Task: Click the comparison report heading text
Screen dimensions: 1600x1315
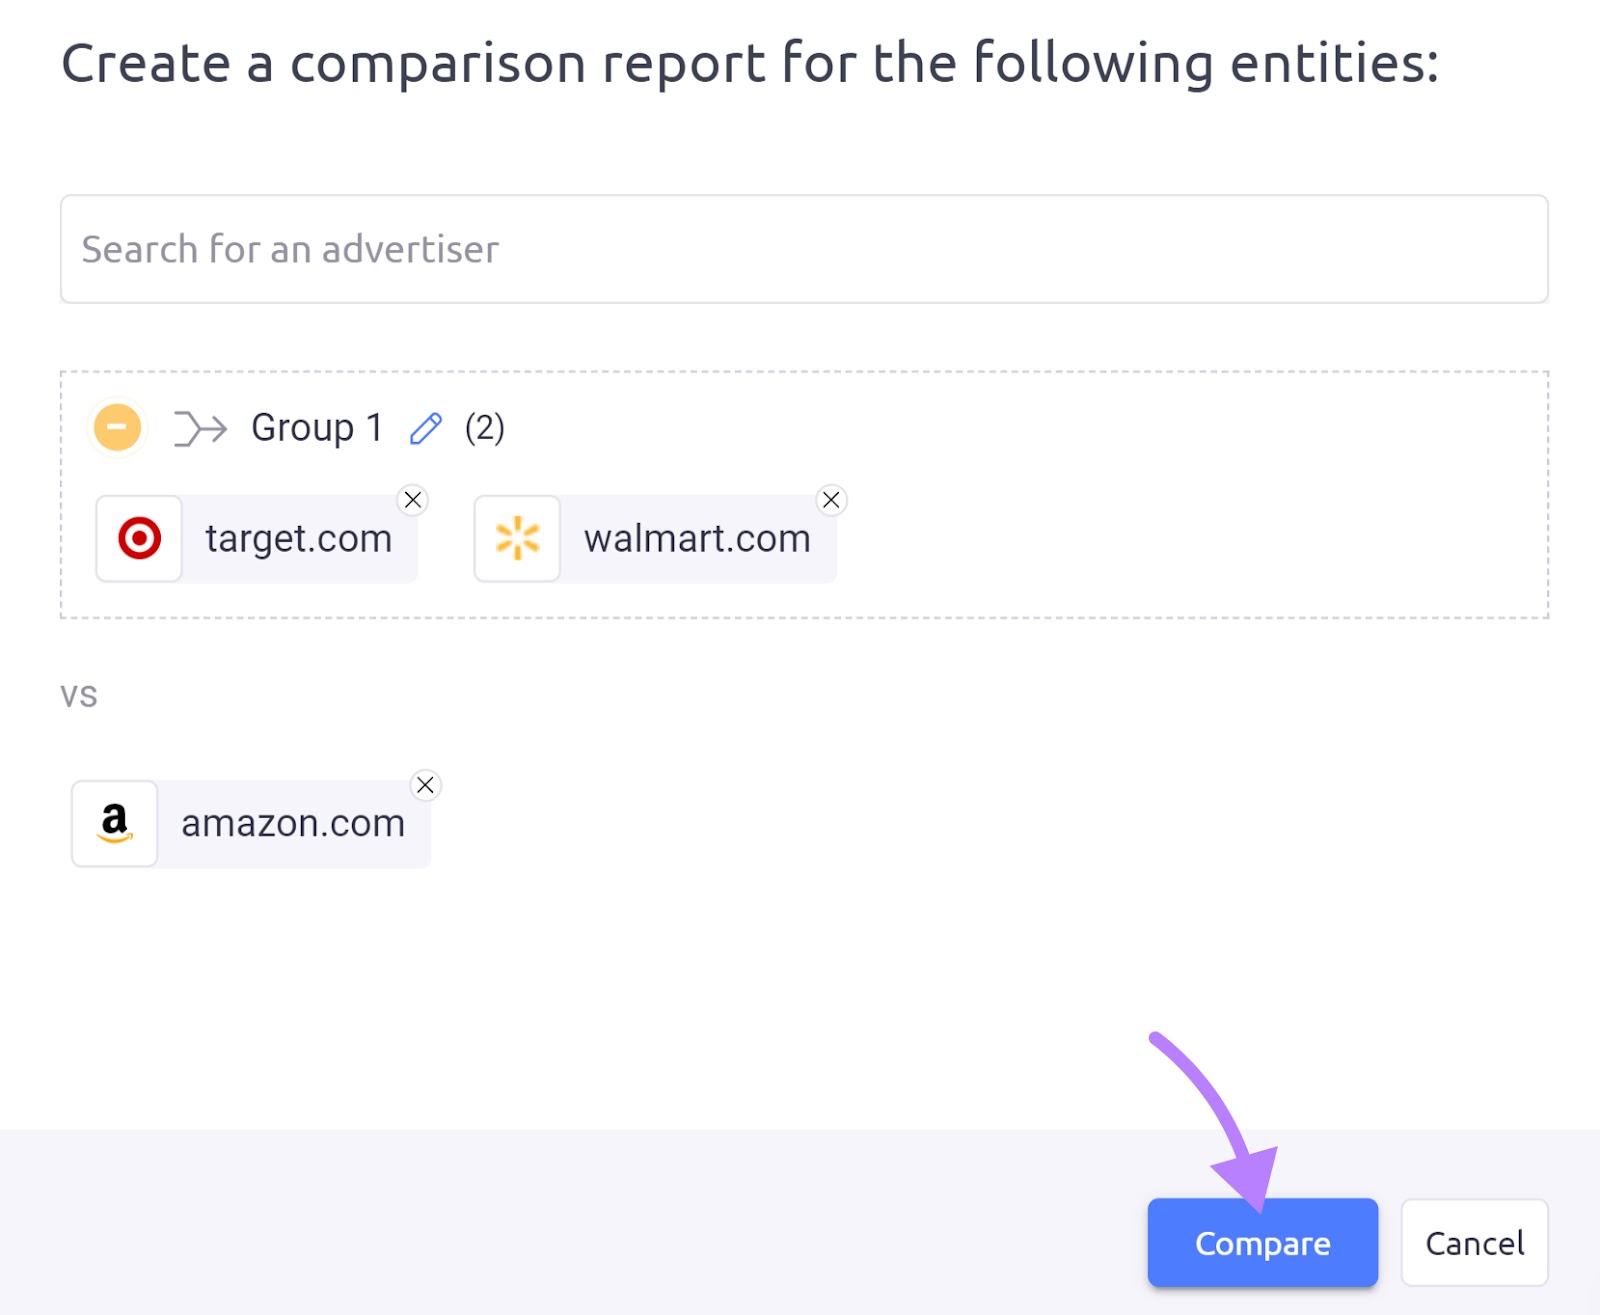Action: click(750, 62)
